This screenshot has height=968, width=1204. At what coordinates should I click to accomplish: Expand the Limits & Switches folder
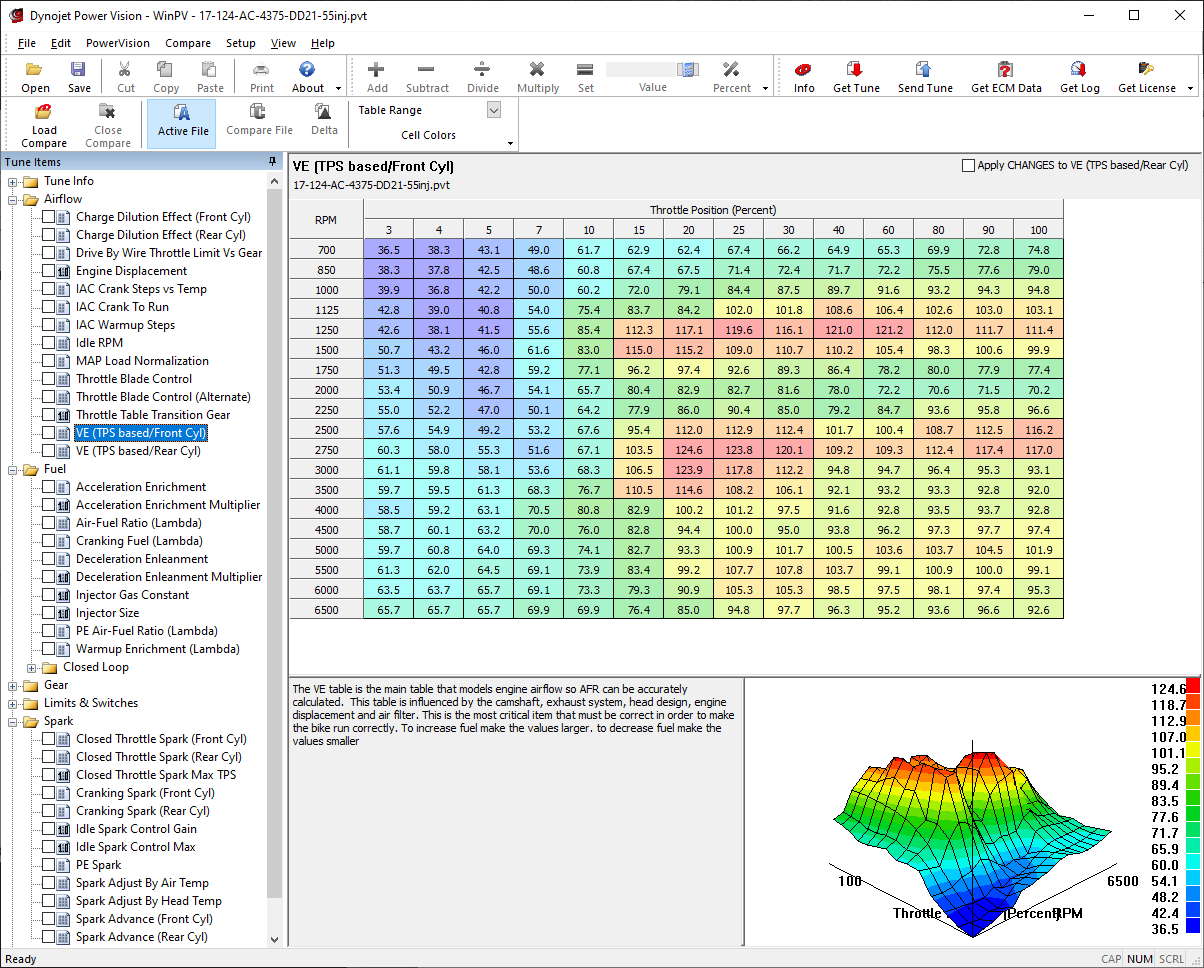(13, 703)
